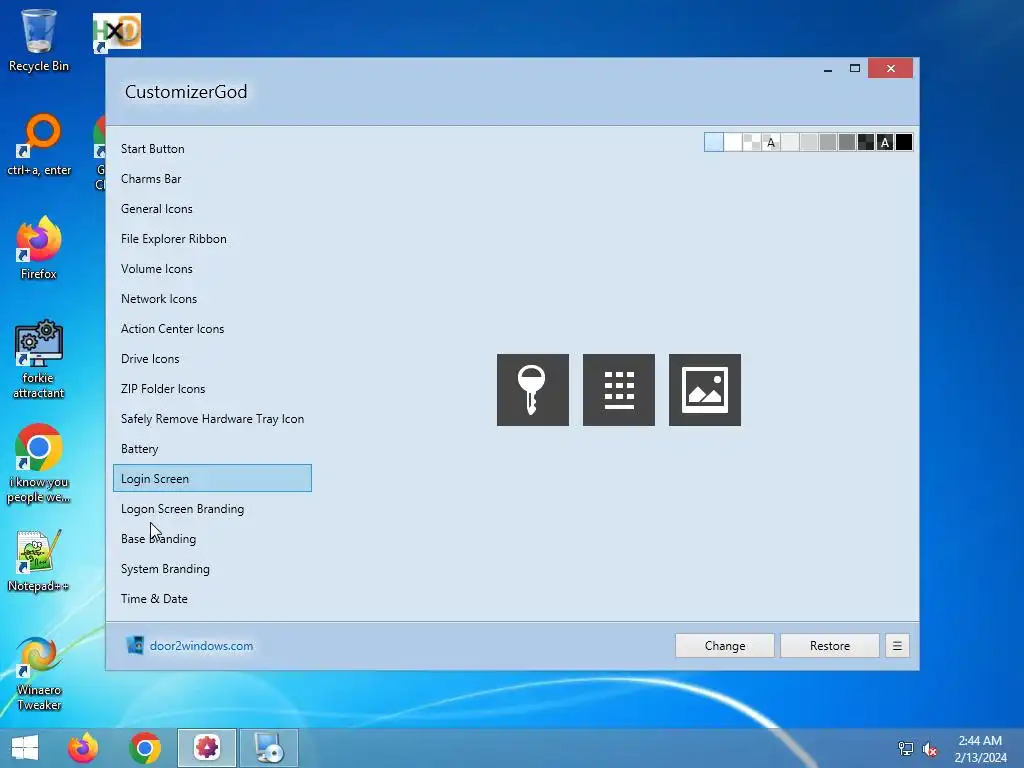Select Start Button category

pos(212,149)
